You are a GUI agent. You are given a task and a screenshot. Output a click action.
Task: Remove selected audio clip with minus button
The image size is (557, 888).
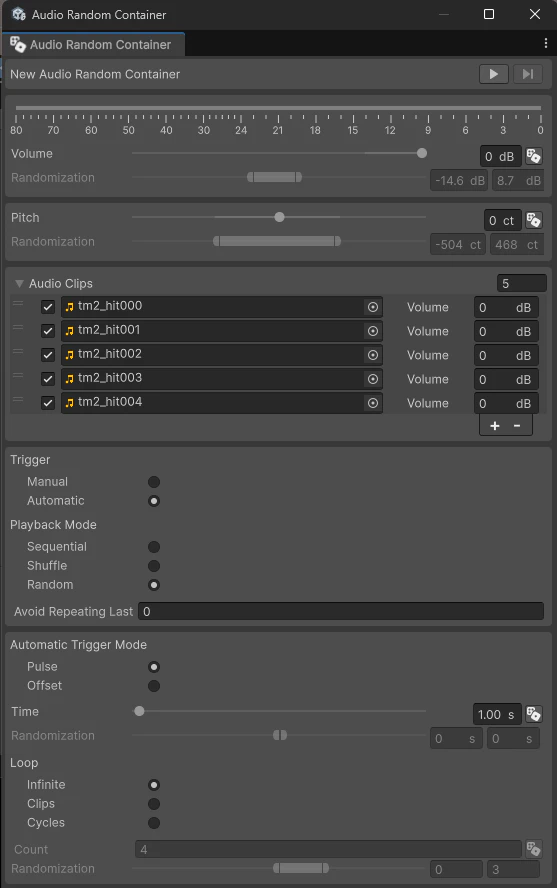click(x=517, y=425)
